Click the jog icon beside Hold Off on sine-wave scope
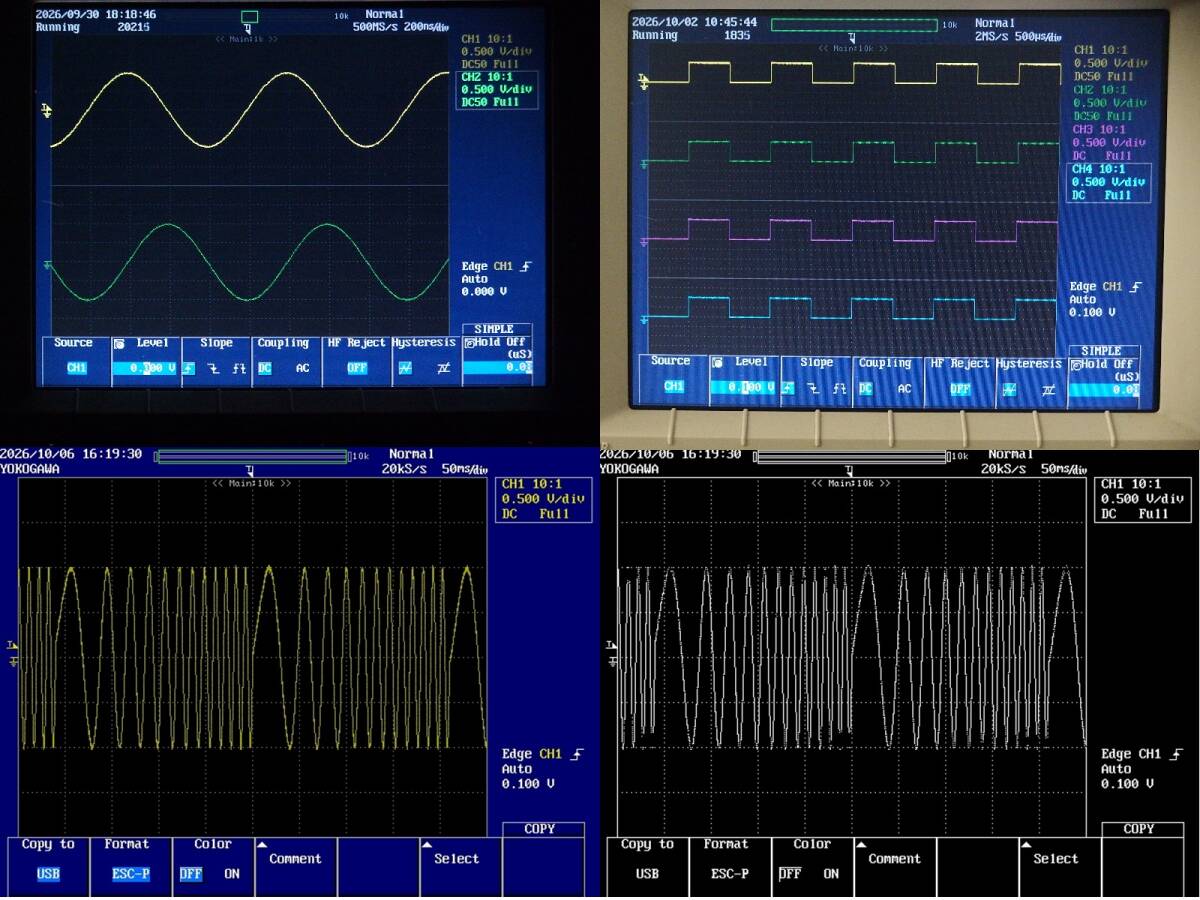 [x=470, y=341]
